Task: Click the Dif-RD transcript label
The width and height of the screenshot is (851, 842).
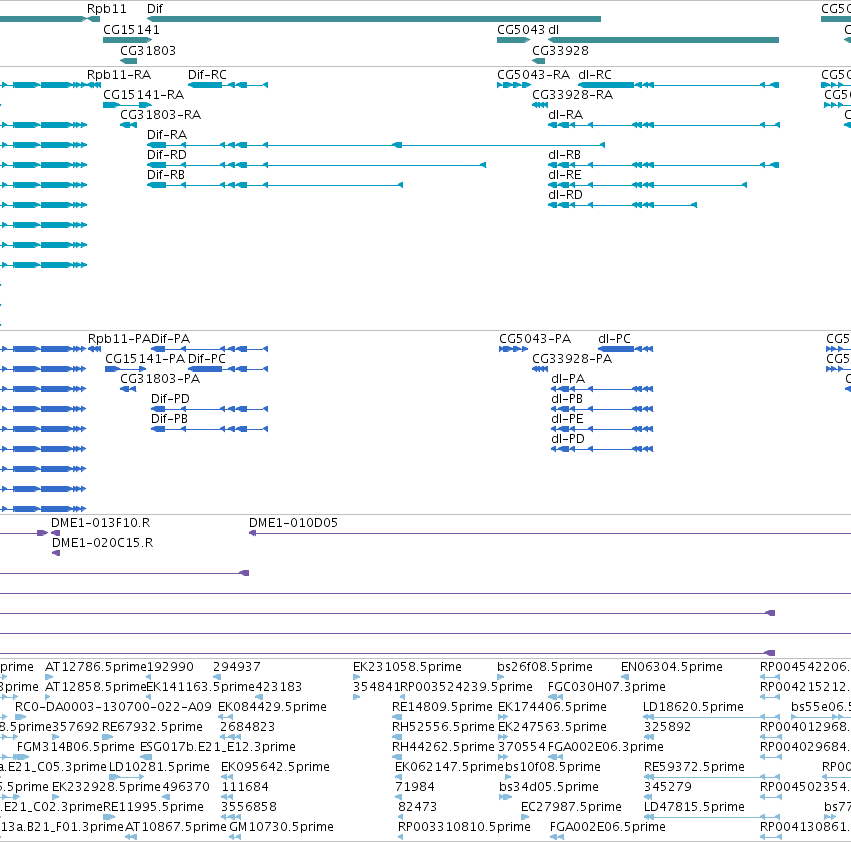Action: pos(167,155)
